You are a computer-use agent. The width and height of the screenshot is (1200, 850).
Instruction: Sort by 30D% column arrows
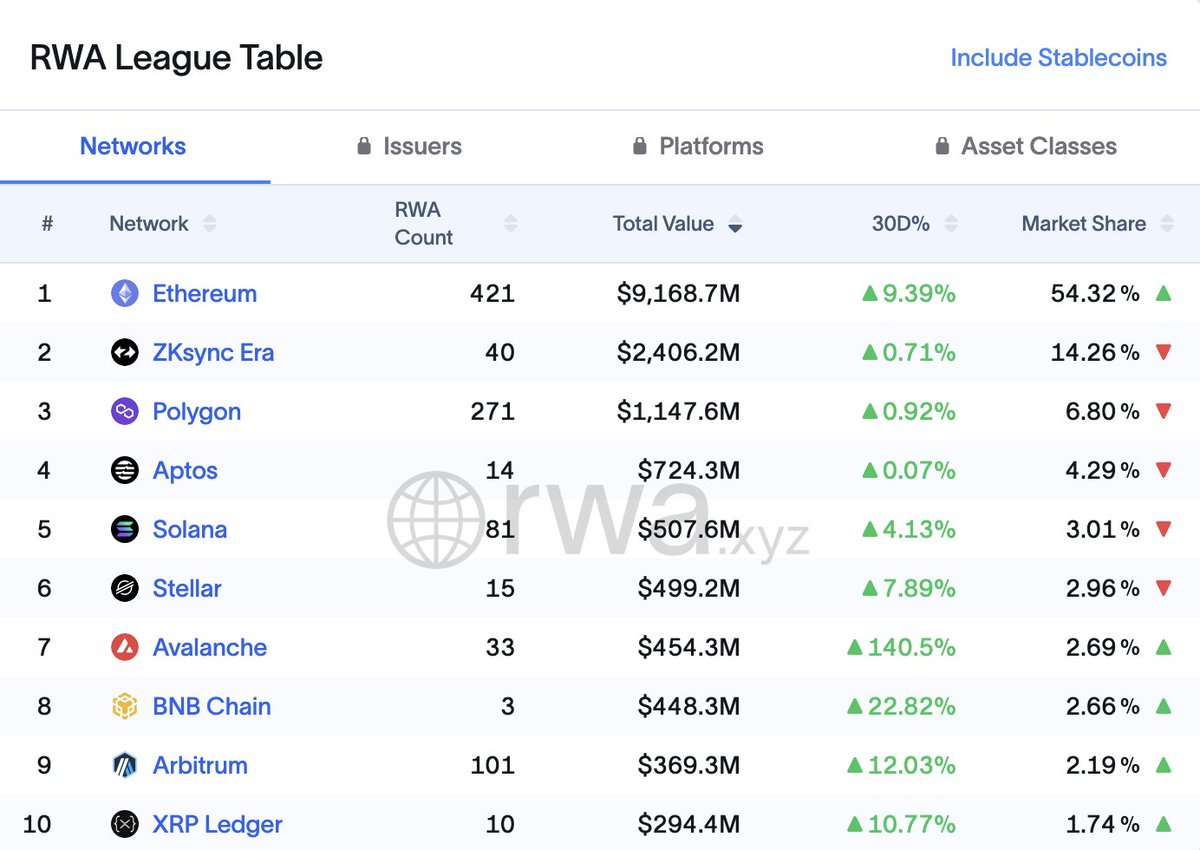[x=950, y=224]
